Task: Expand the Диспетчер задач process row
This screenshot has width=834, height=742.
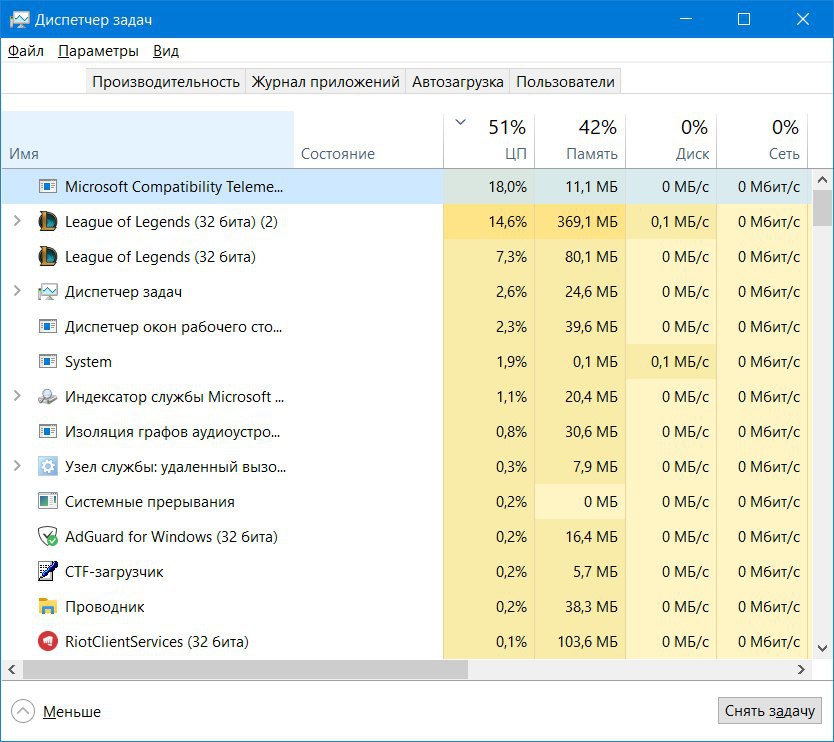Action: coord(17,291)
